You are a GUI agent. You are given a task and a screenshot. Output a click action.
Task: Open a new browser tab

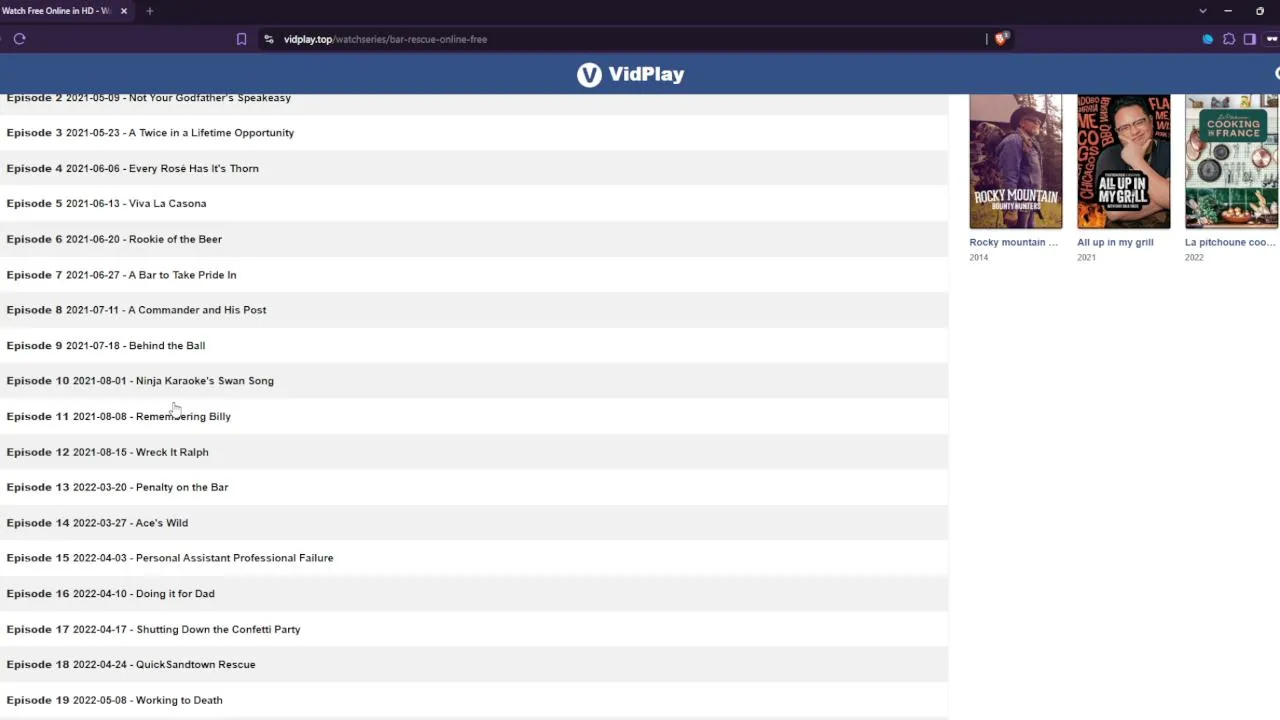click(x=149, y=11)
